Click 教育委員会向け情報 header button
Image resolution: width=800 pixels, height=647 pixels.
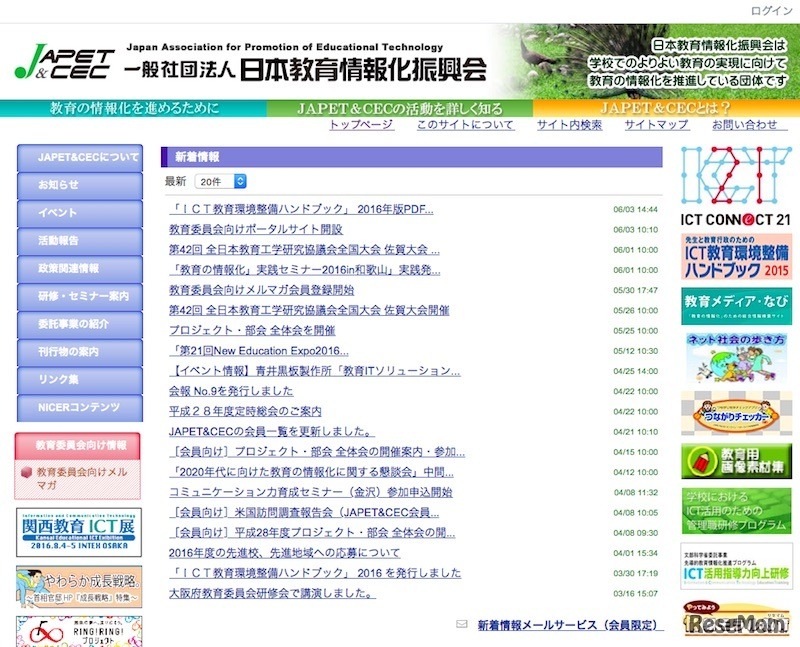point(78,445)
